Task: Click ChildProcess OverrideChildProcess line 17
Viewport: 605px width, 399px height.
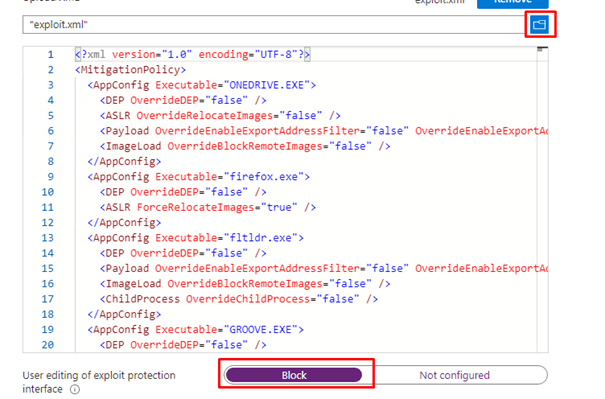Action: click(x=239, y=299)
